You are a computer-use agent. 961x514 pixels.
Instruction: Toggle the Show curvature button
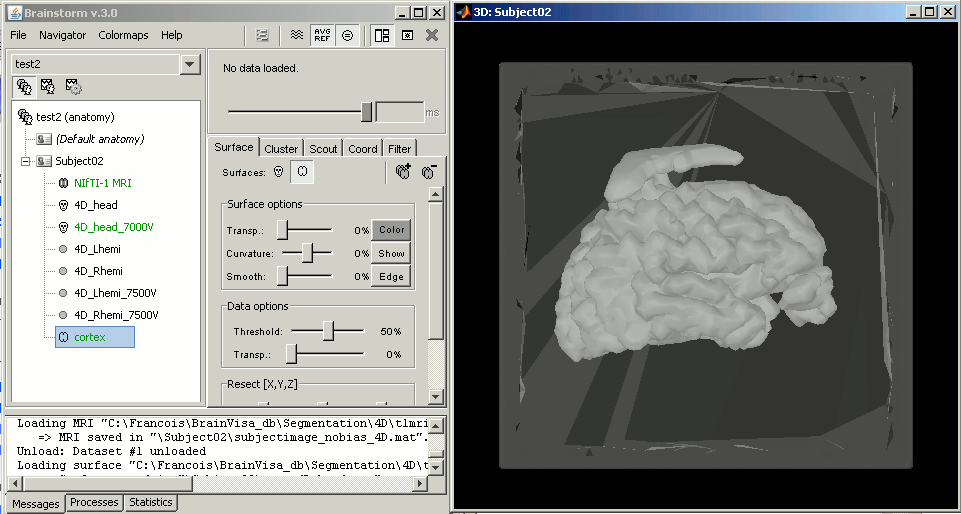[x=391, y=254]
